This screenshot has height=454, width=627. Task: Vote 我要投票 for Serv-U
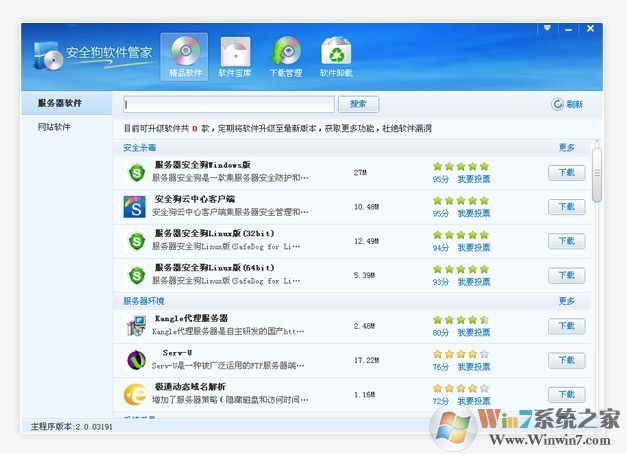pos(474,367)
